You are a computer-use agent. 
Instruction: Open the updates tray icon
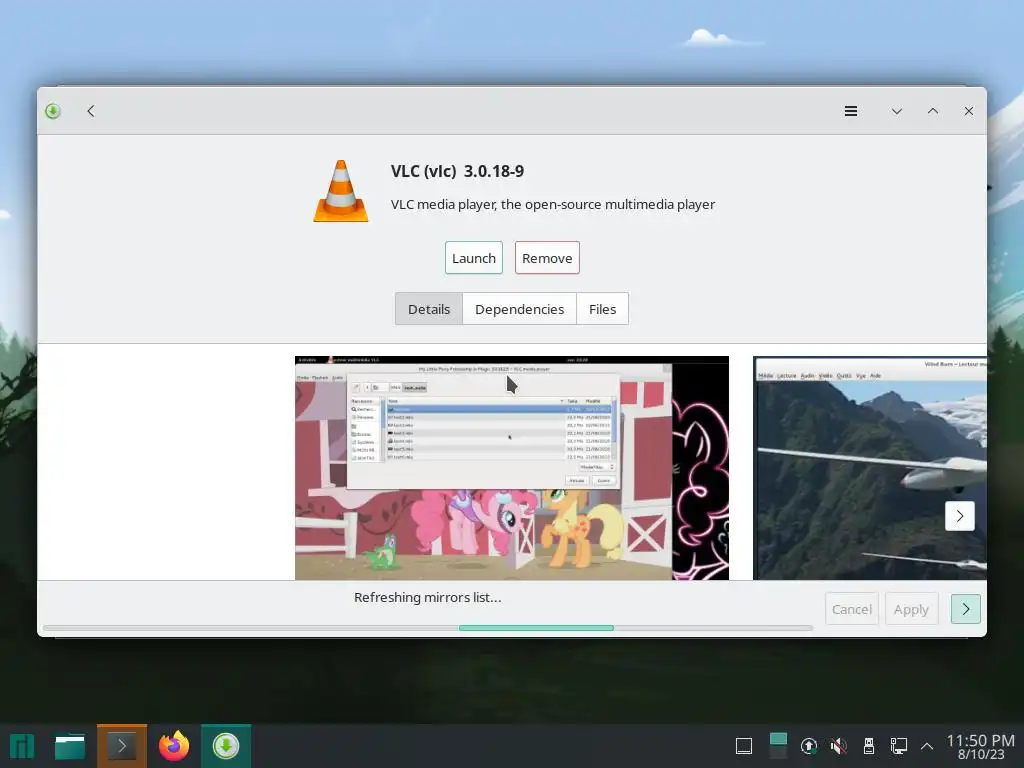pyautogui.click(x=808, y=746)
